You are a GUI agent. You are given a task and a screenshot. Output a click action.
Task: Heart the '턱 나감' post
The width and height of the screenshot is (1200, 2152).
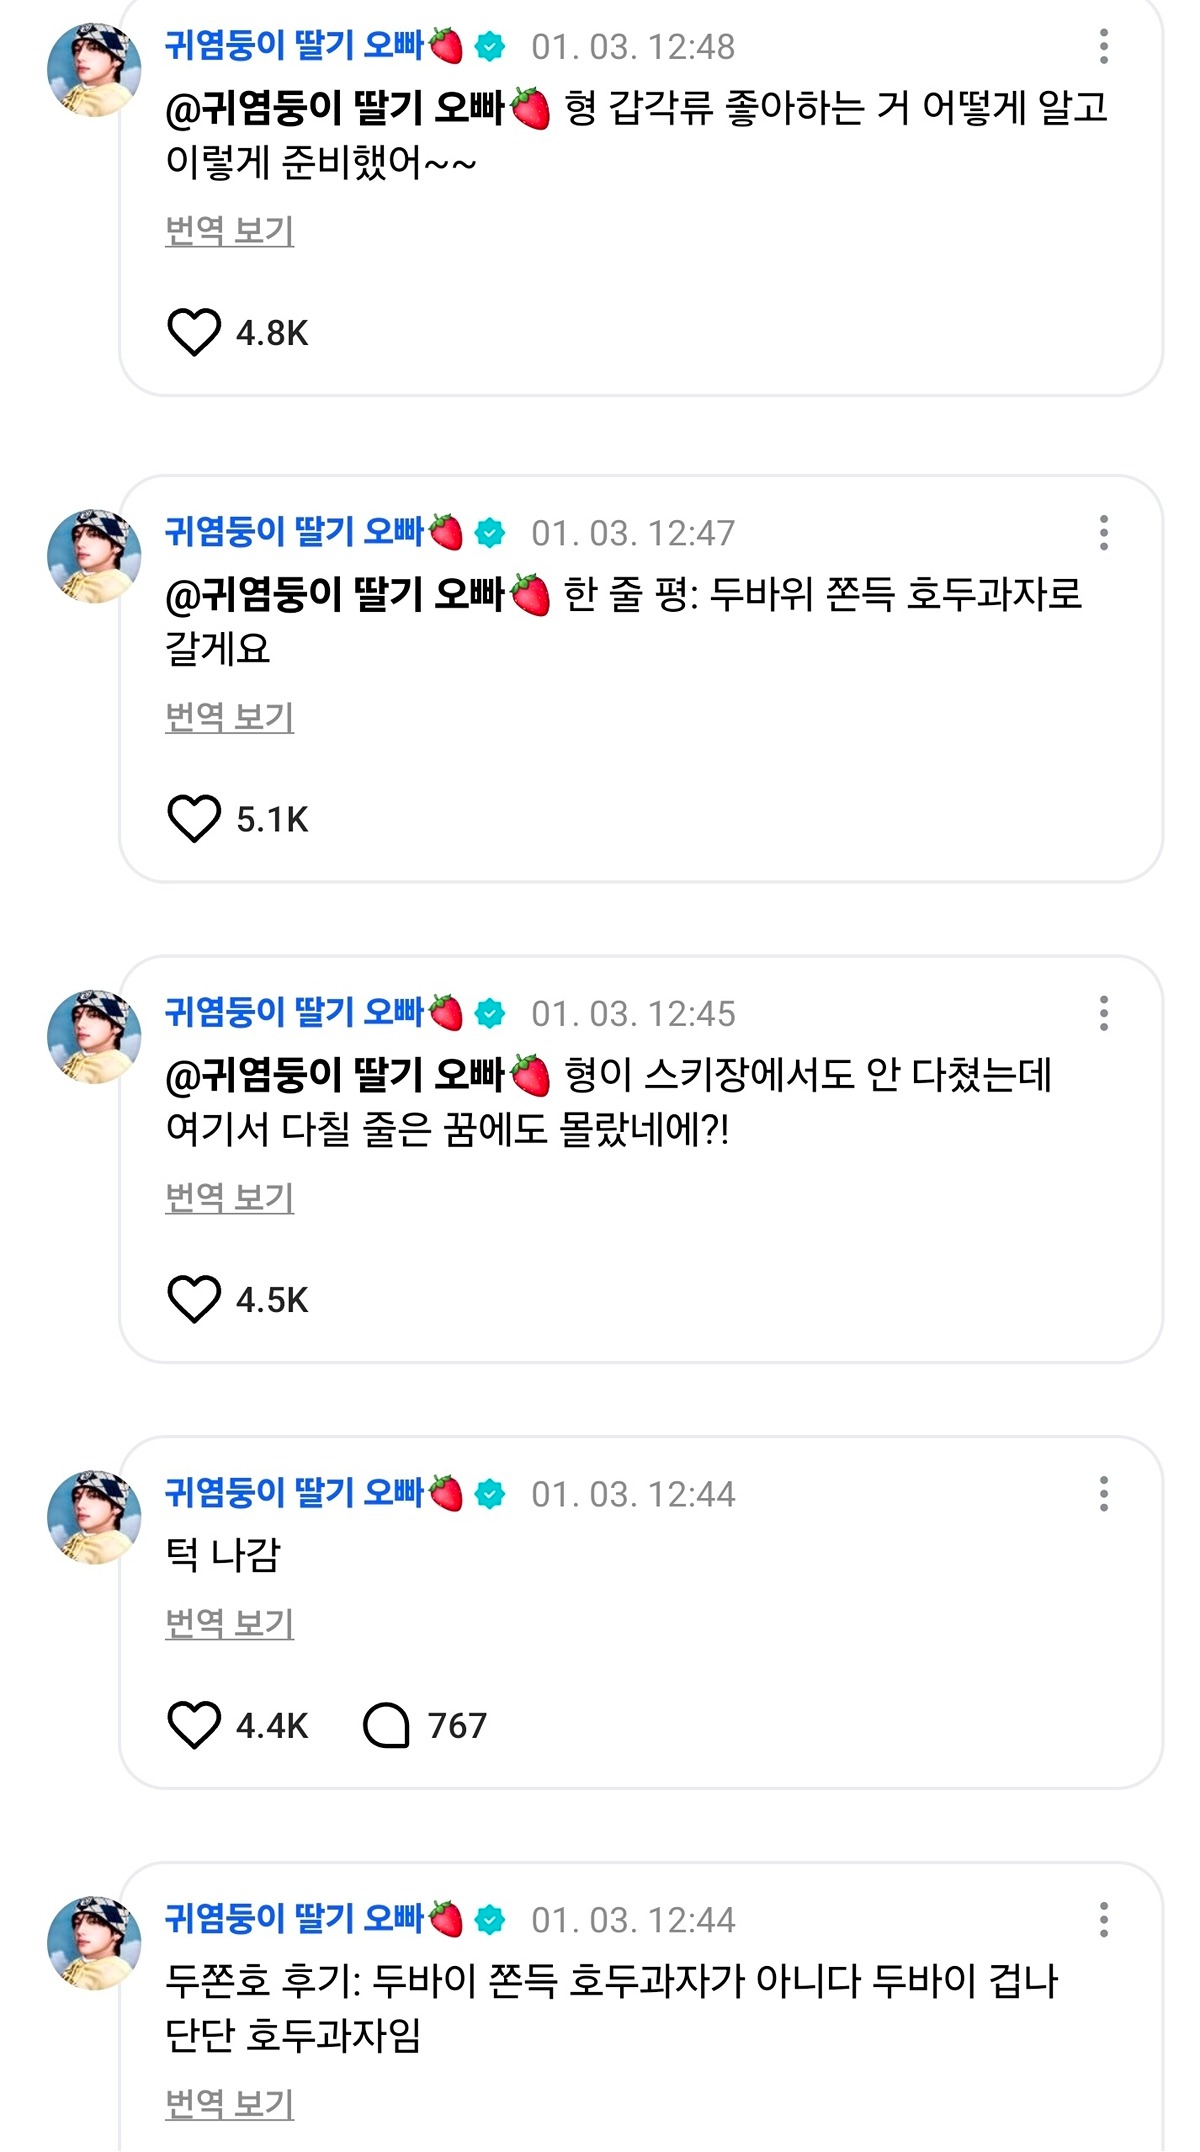pos(193,1725)
